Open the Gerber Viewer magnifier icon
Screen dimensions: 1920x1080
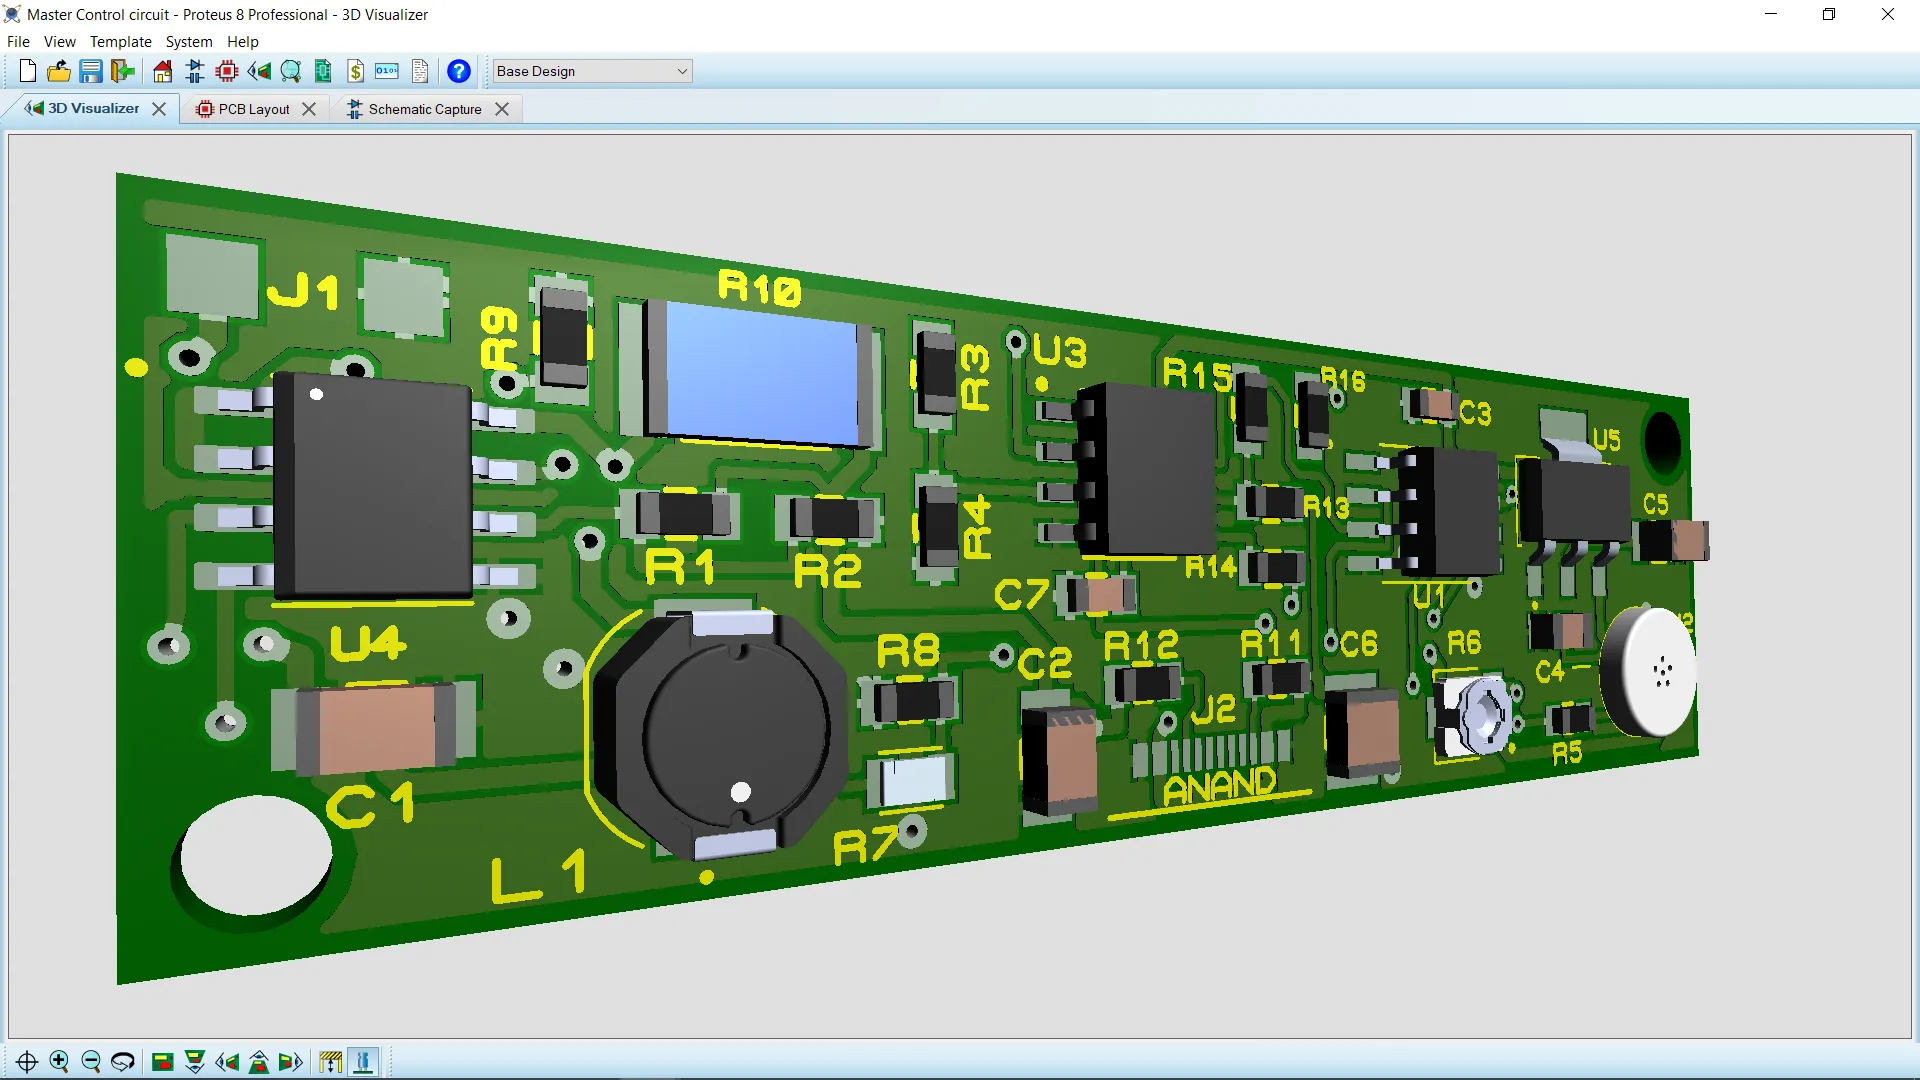pyautogui.click(x=291, y=71)
